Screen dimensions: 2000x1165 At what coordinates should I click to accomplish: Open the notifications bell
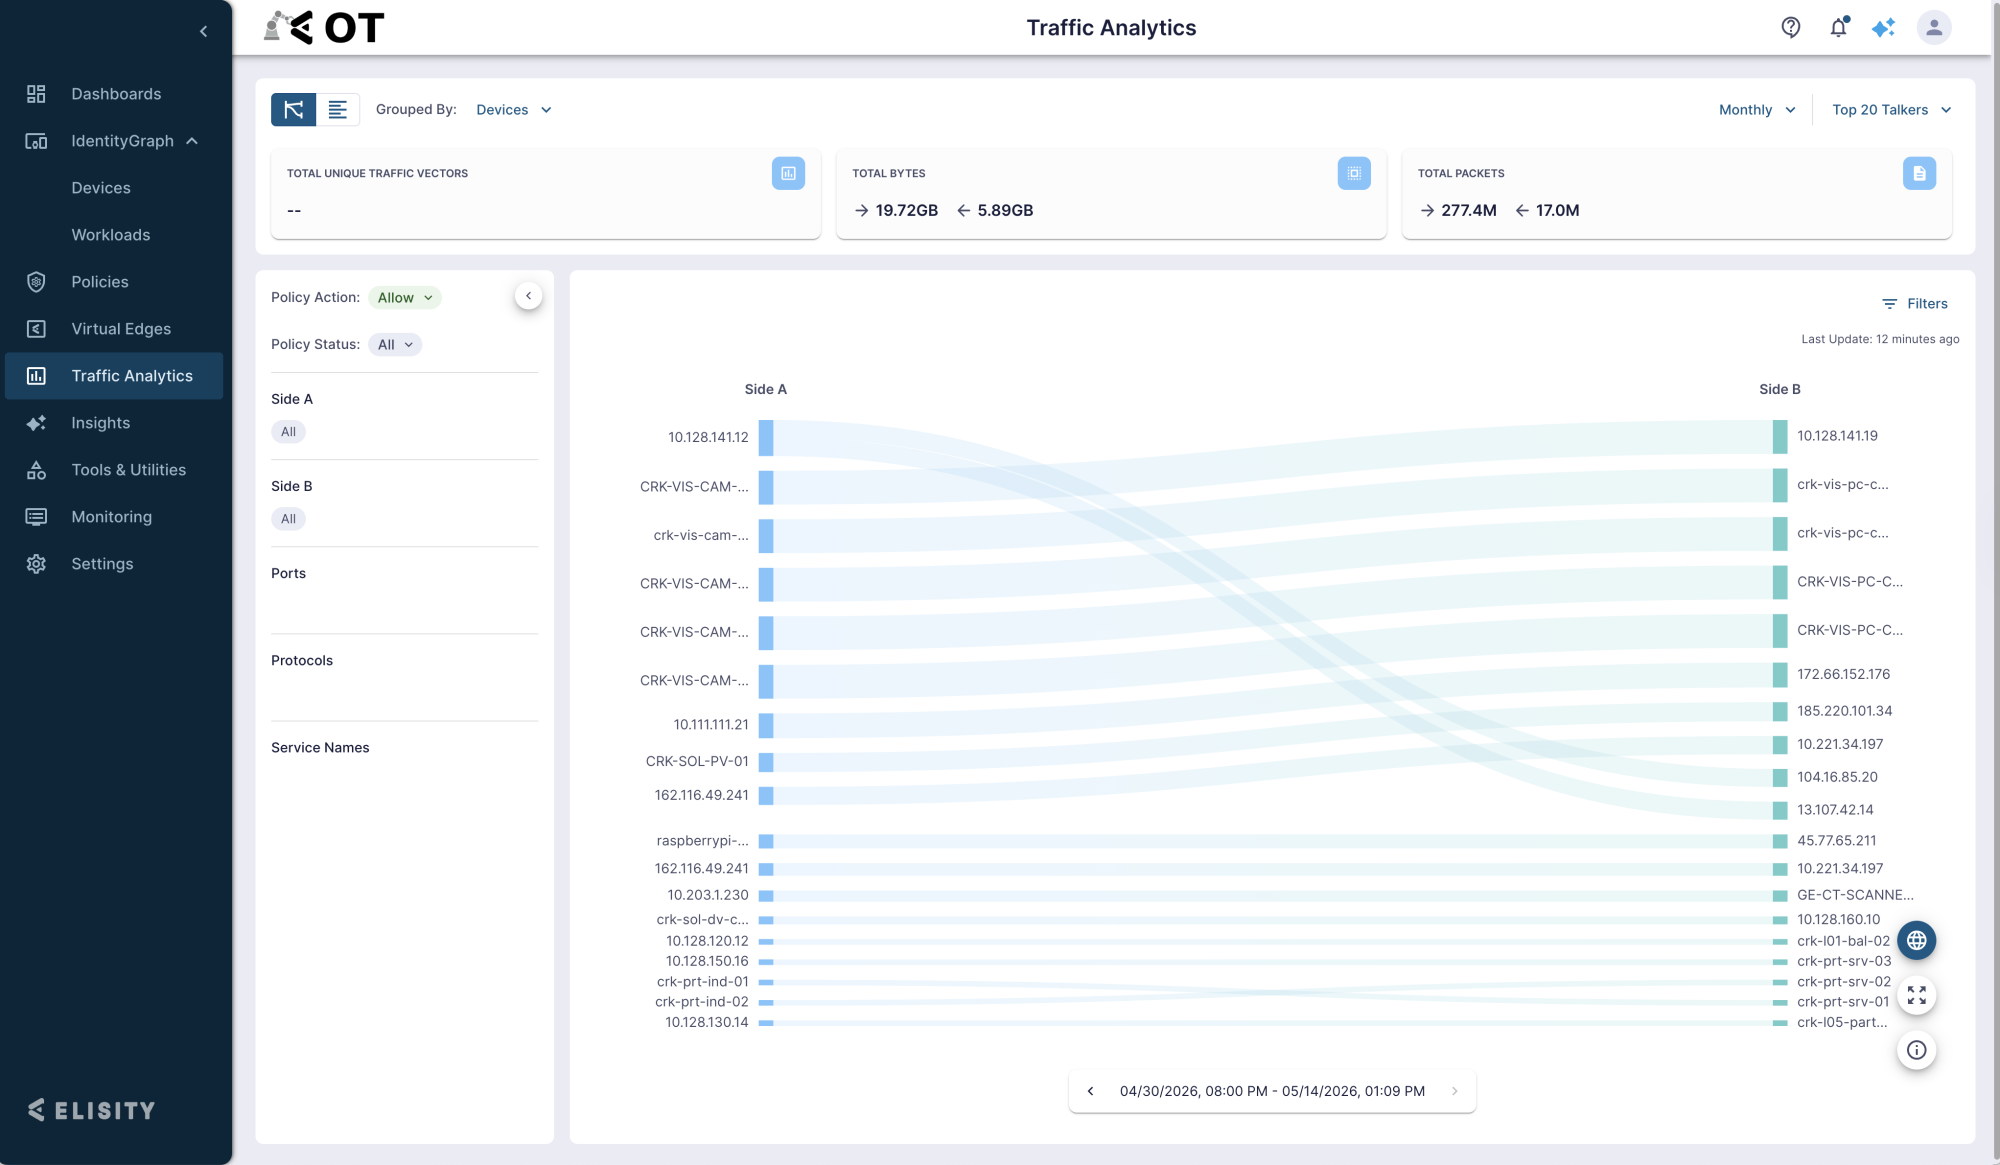tap(1838, 28)
